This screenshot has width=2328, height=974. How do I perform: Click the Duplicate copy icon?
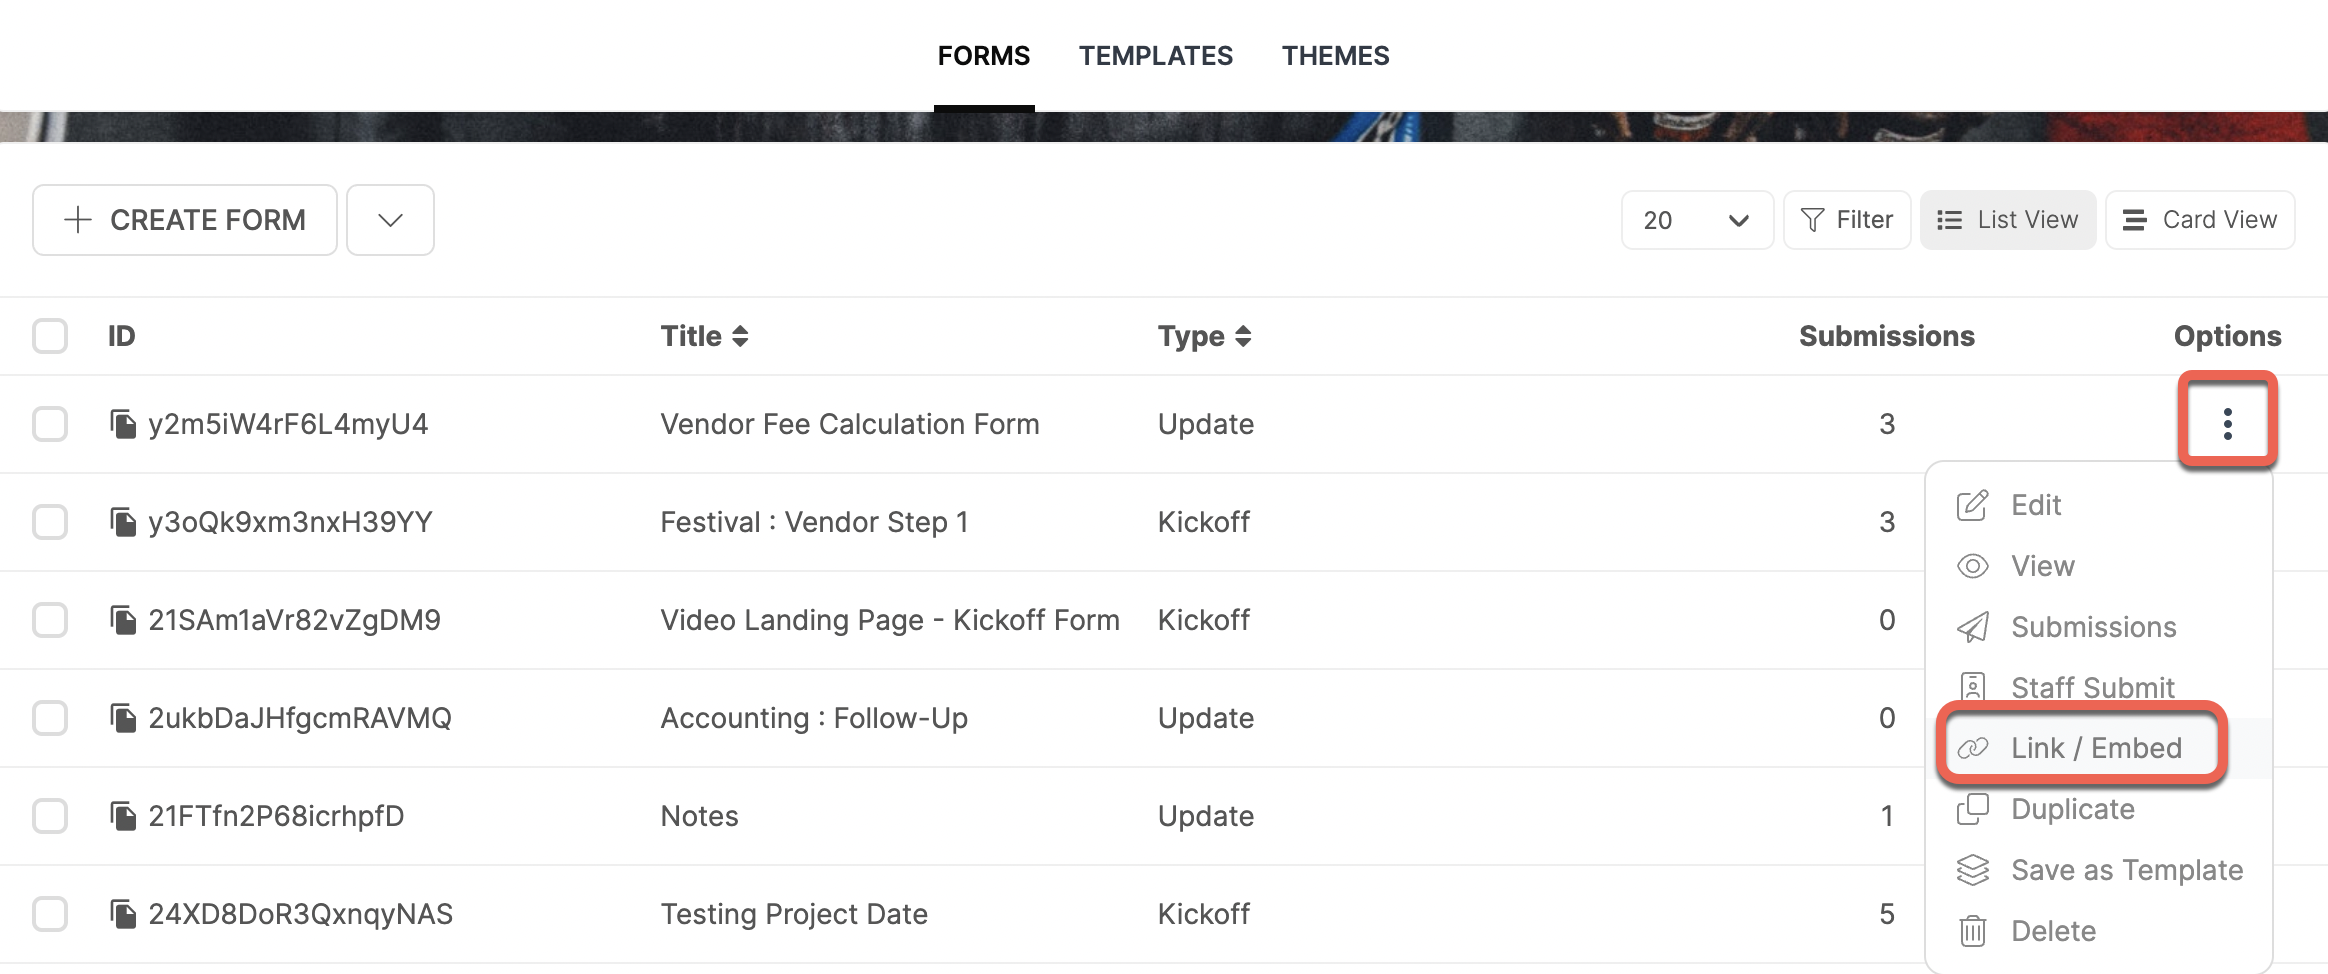[x=1972, y=809]
